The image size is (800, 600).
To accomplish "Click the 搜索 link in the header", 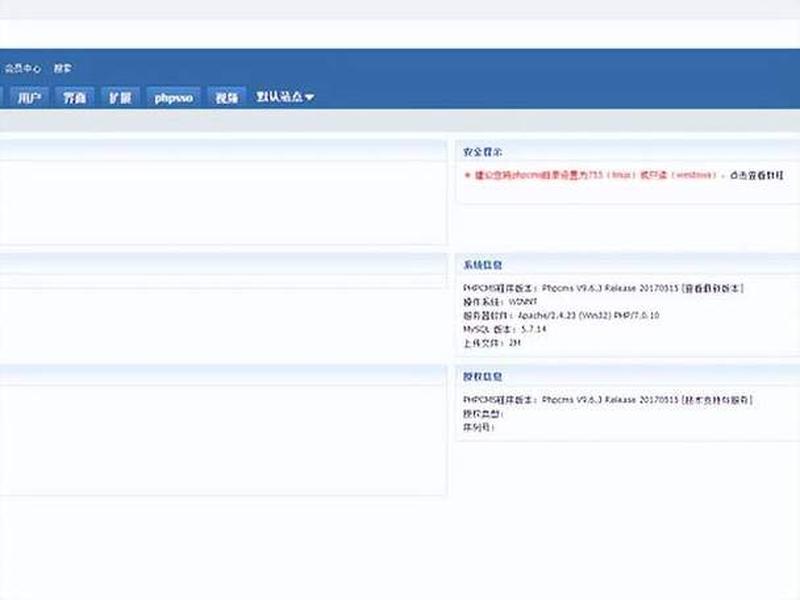I will [63, 68].
